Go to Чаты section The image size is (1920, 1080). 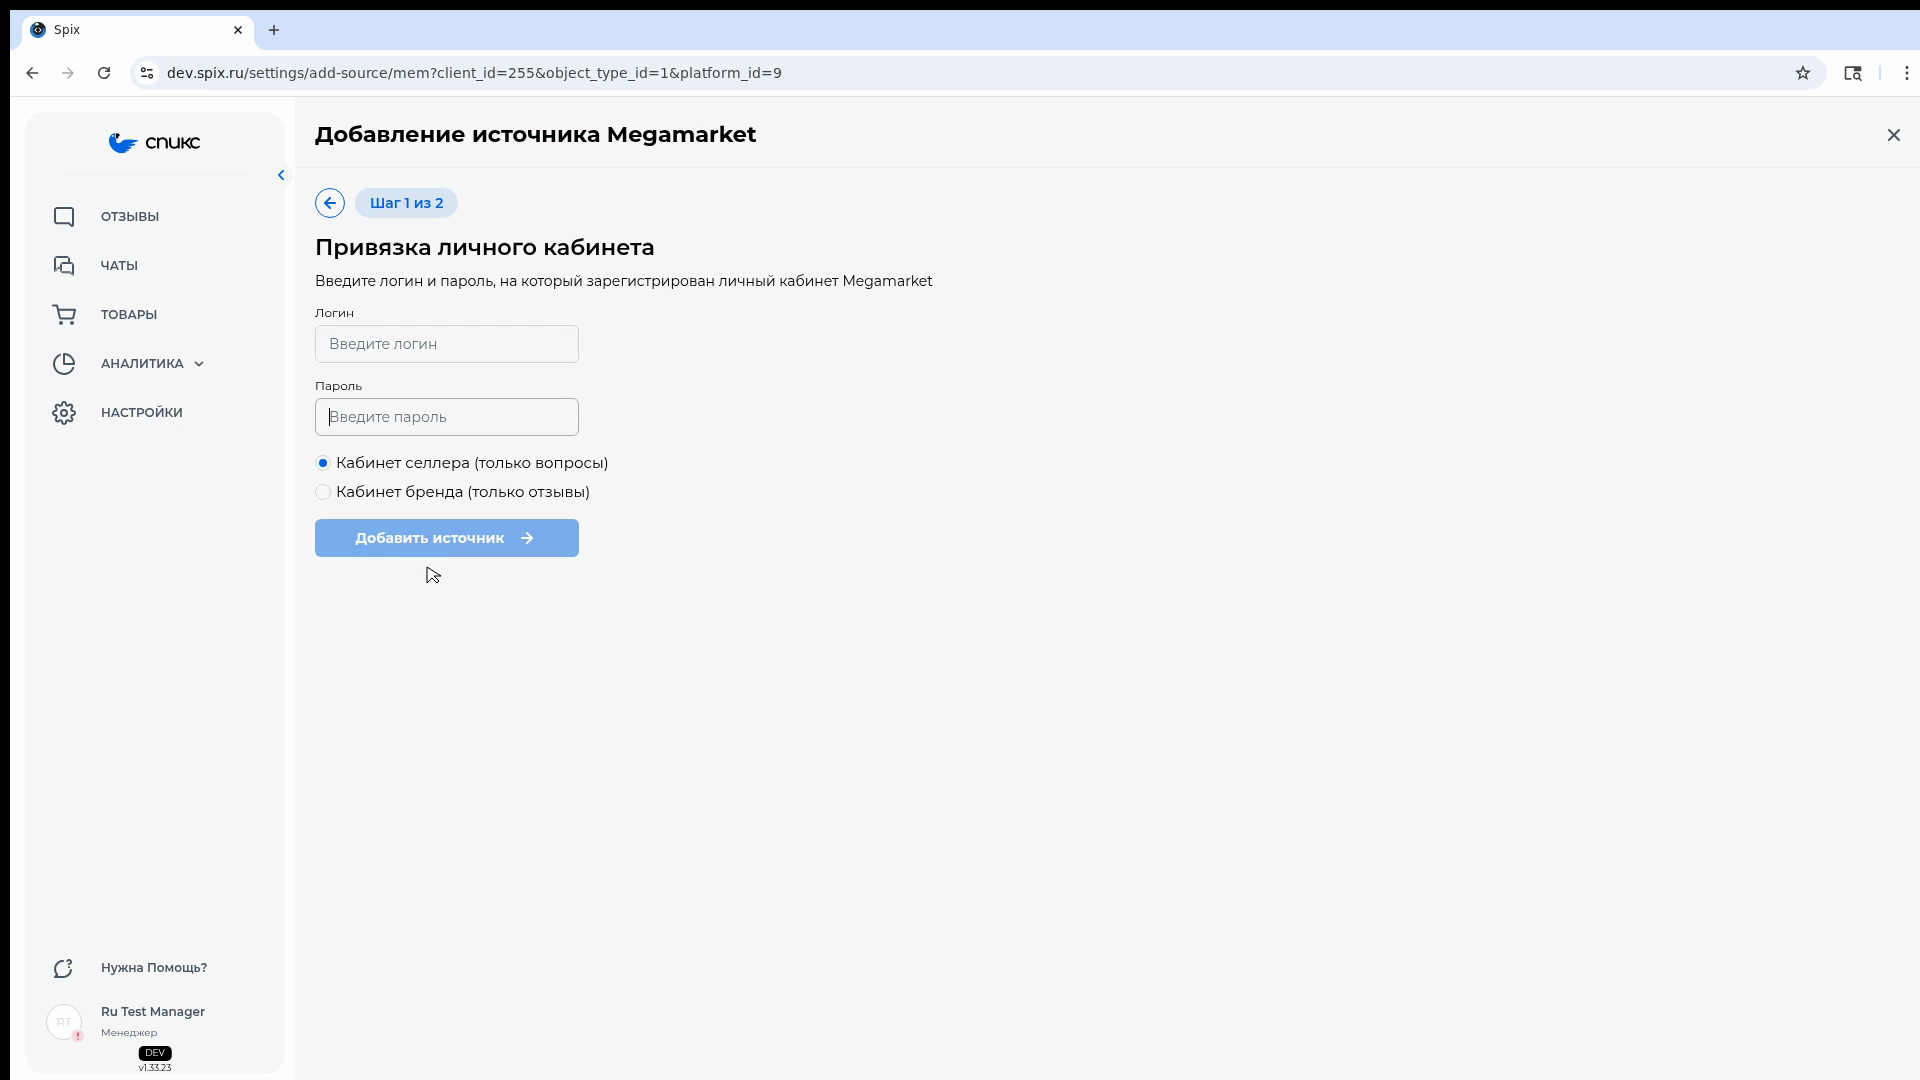[119, 266]
